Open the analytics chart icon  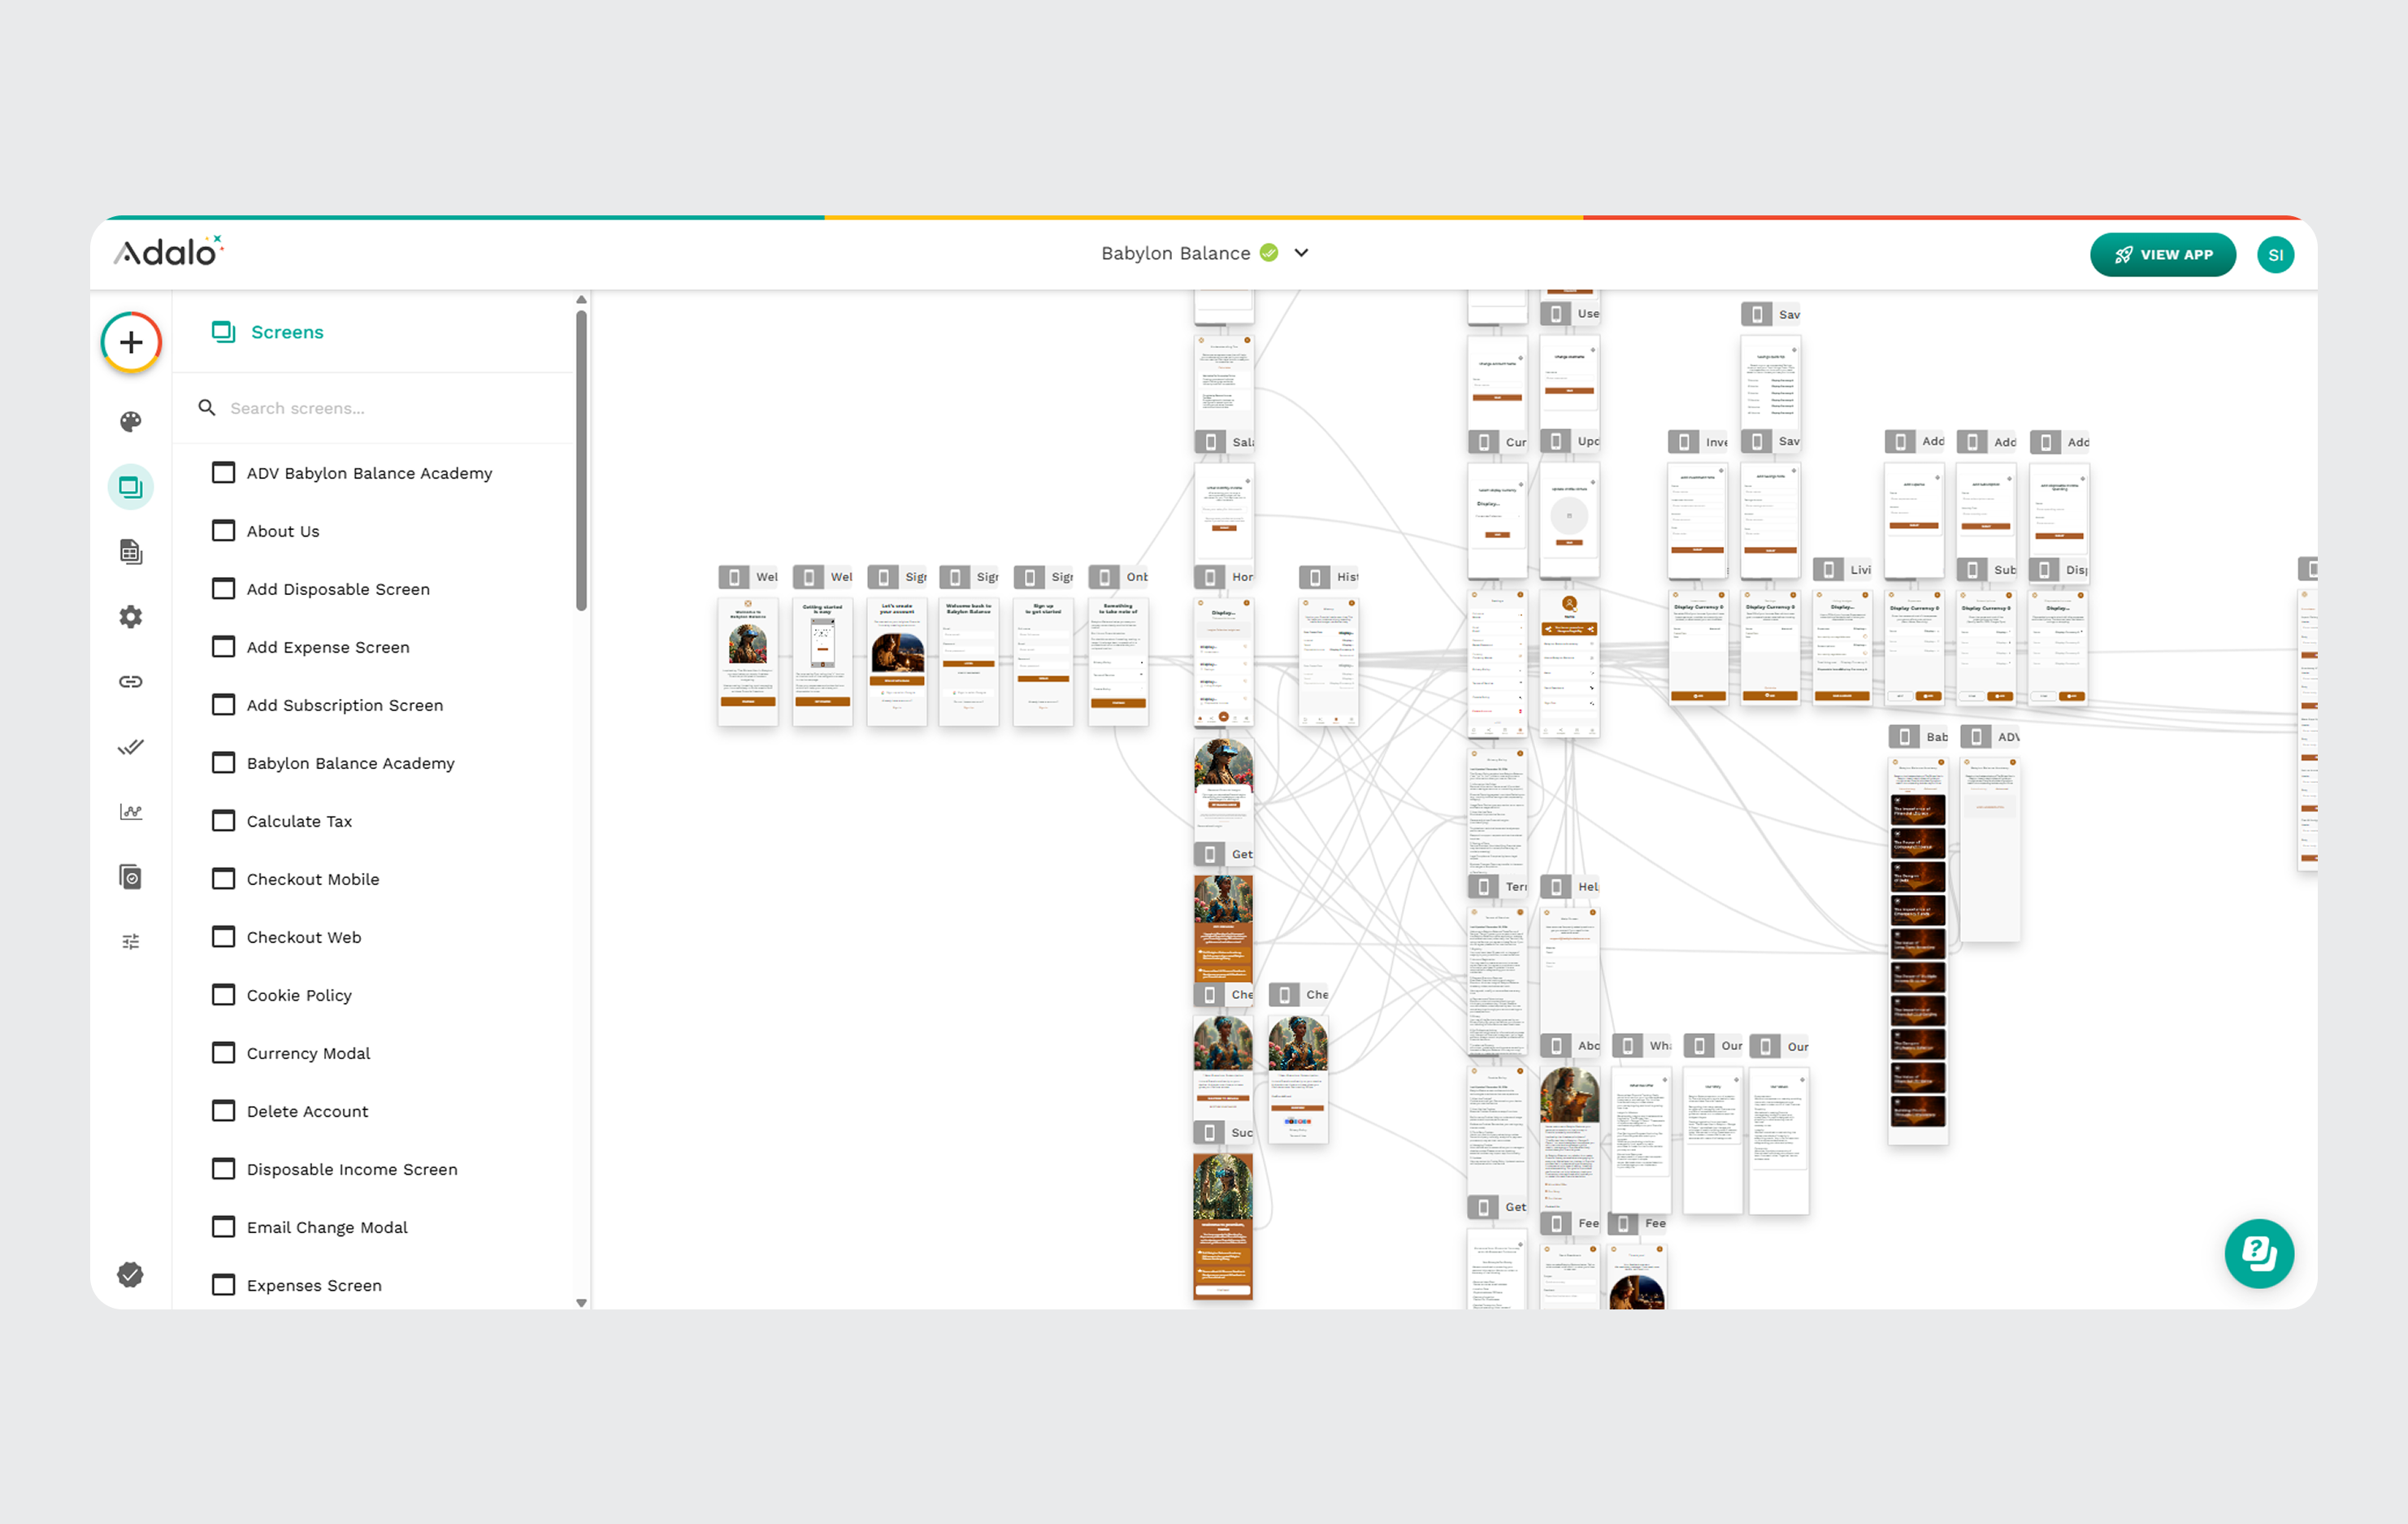(x=131, y=812)
